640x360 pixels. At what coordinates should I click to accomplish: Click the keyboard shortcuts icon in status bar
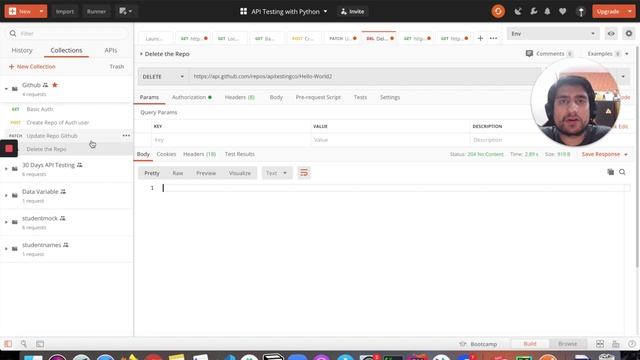(x=616, y=344)
